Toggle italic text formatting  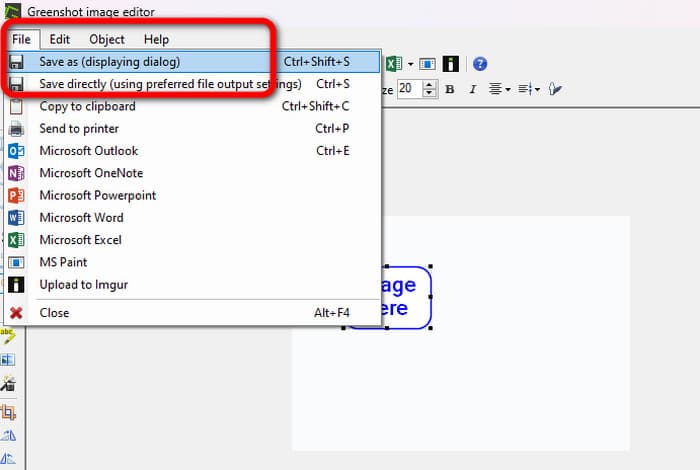pos(473,89)
